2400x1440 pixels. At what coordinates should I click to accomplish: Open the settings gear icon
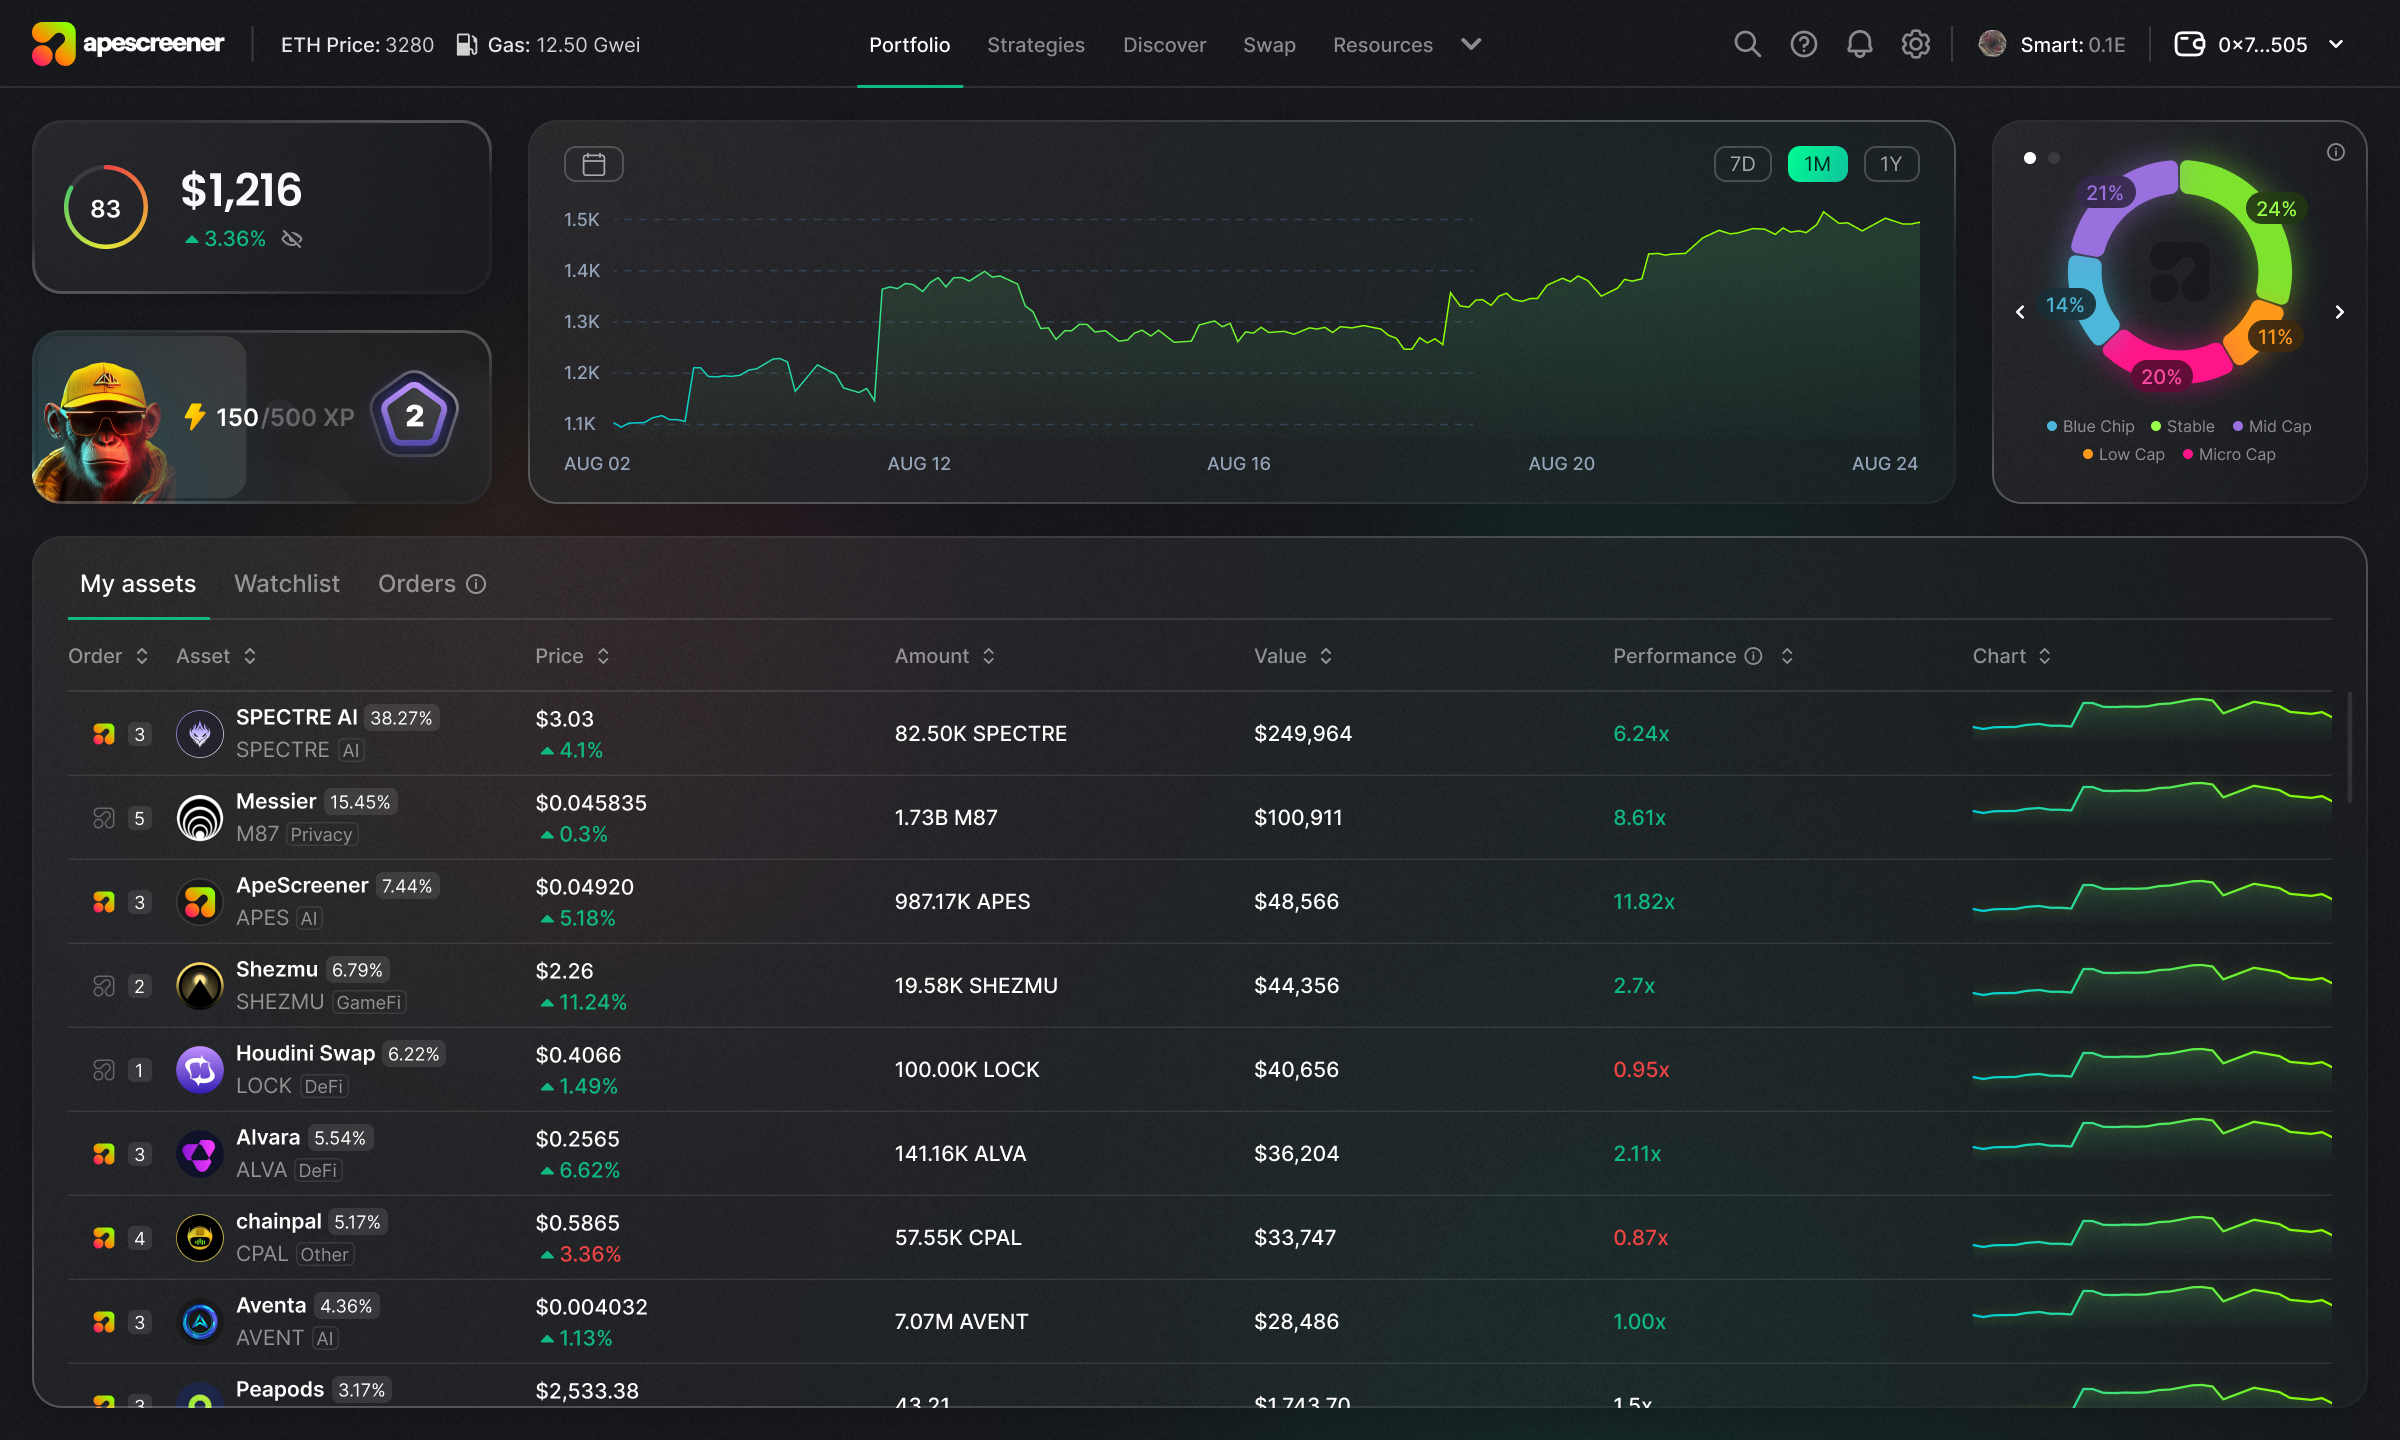(x=1915, y=44)
